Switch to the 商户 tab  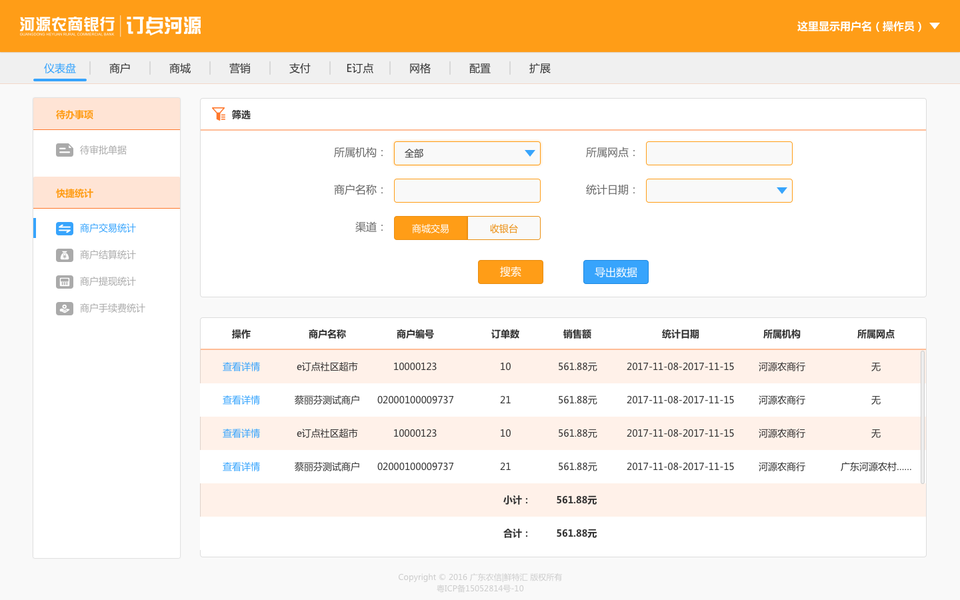click(119, 69)
